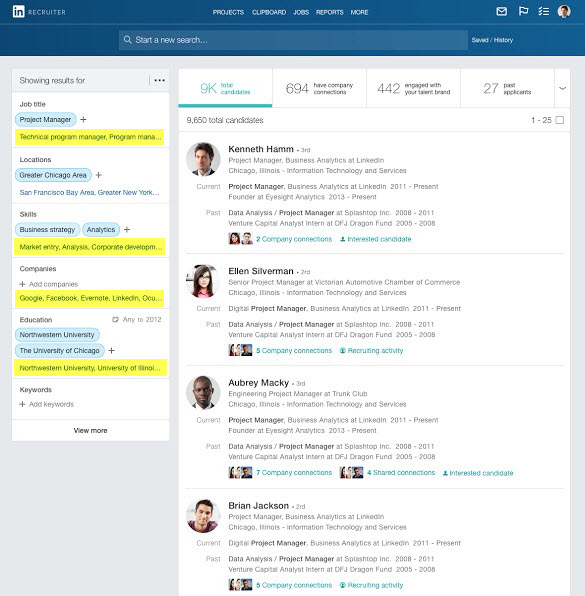The image size is (585, 596).
Task: Click the LinkedIn Recruiter logo
Action: tap(39, 12)
